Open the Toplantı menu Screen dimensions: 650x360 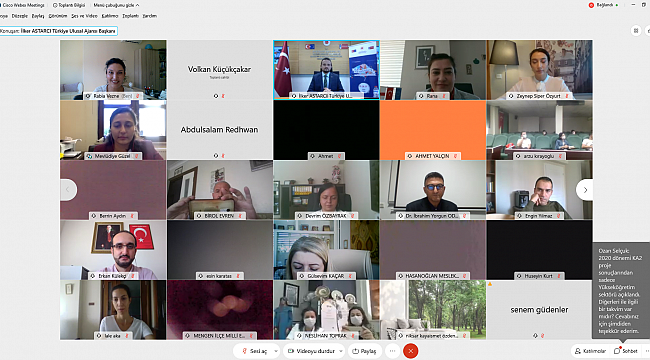pyautogui.click(x=131, y=16)
